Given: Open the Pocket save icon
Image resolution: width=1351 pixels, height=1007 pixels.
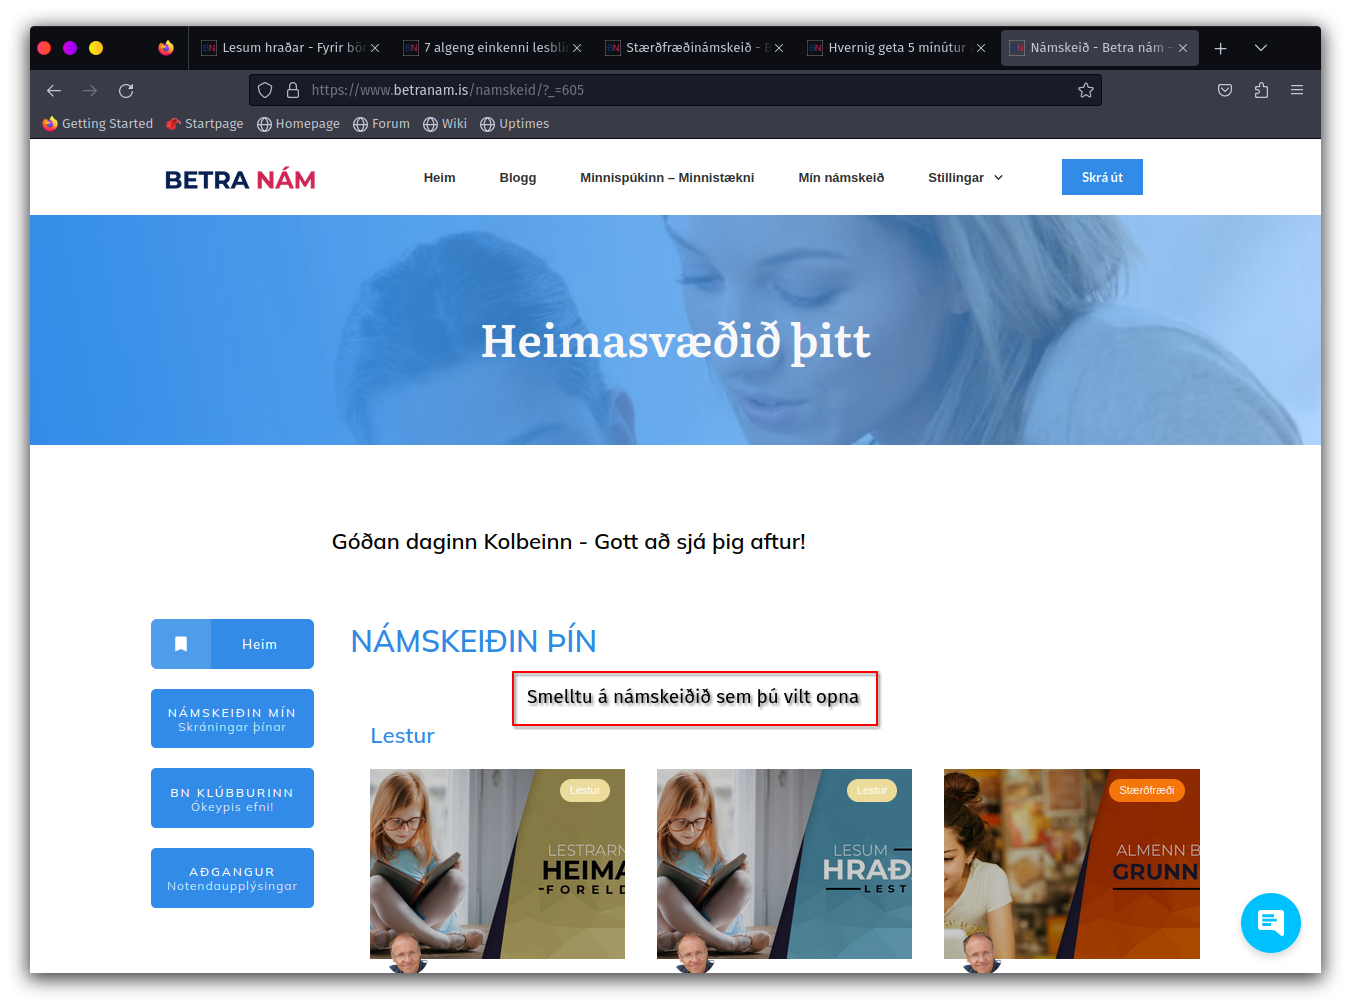Looking at the screenshot, I should click(1225, 90).
